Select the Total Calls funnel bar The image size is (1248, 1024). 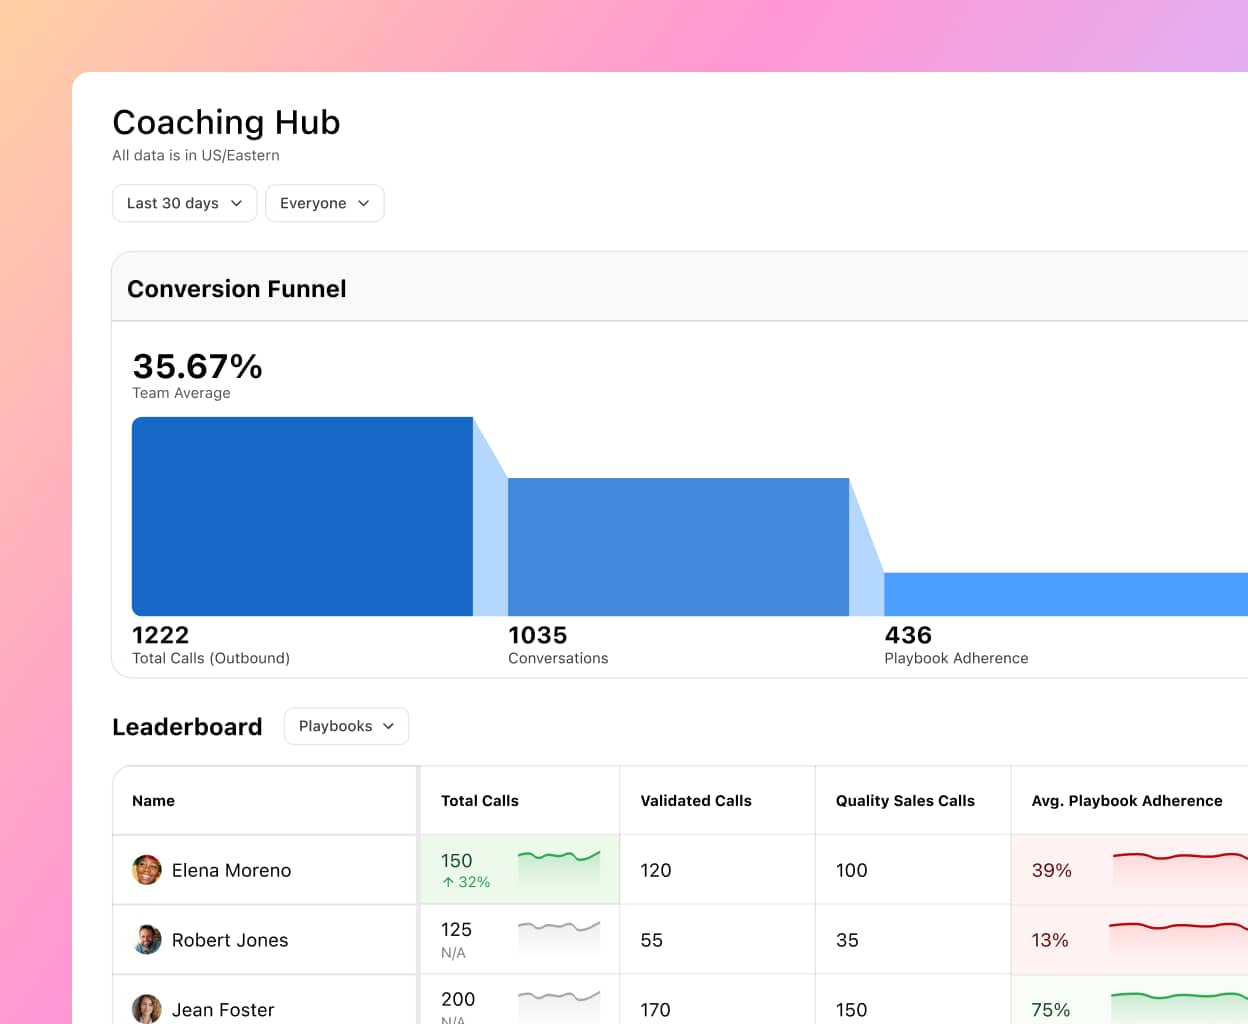click(x=302, y=516)
